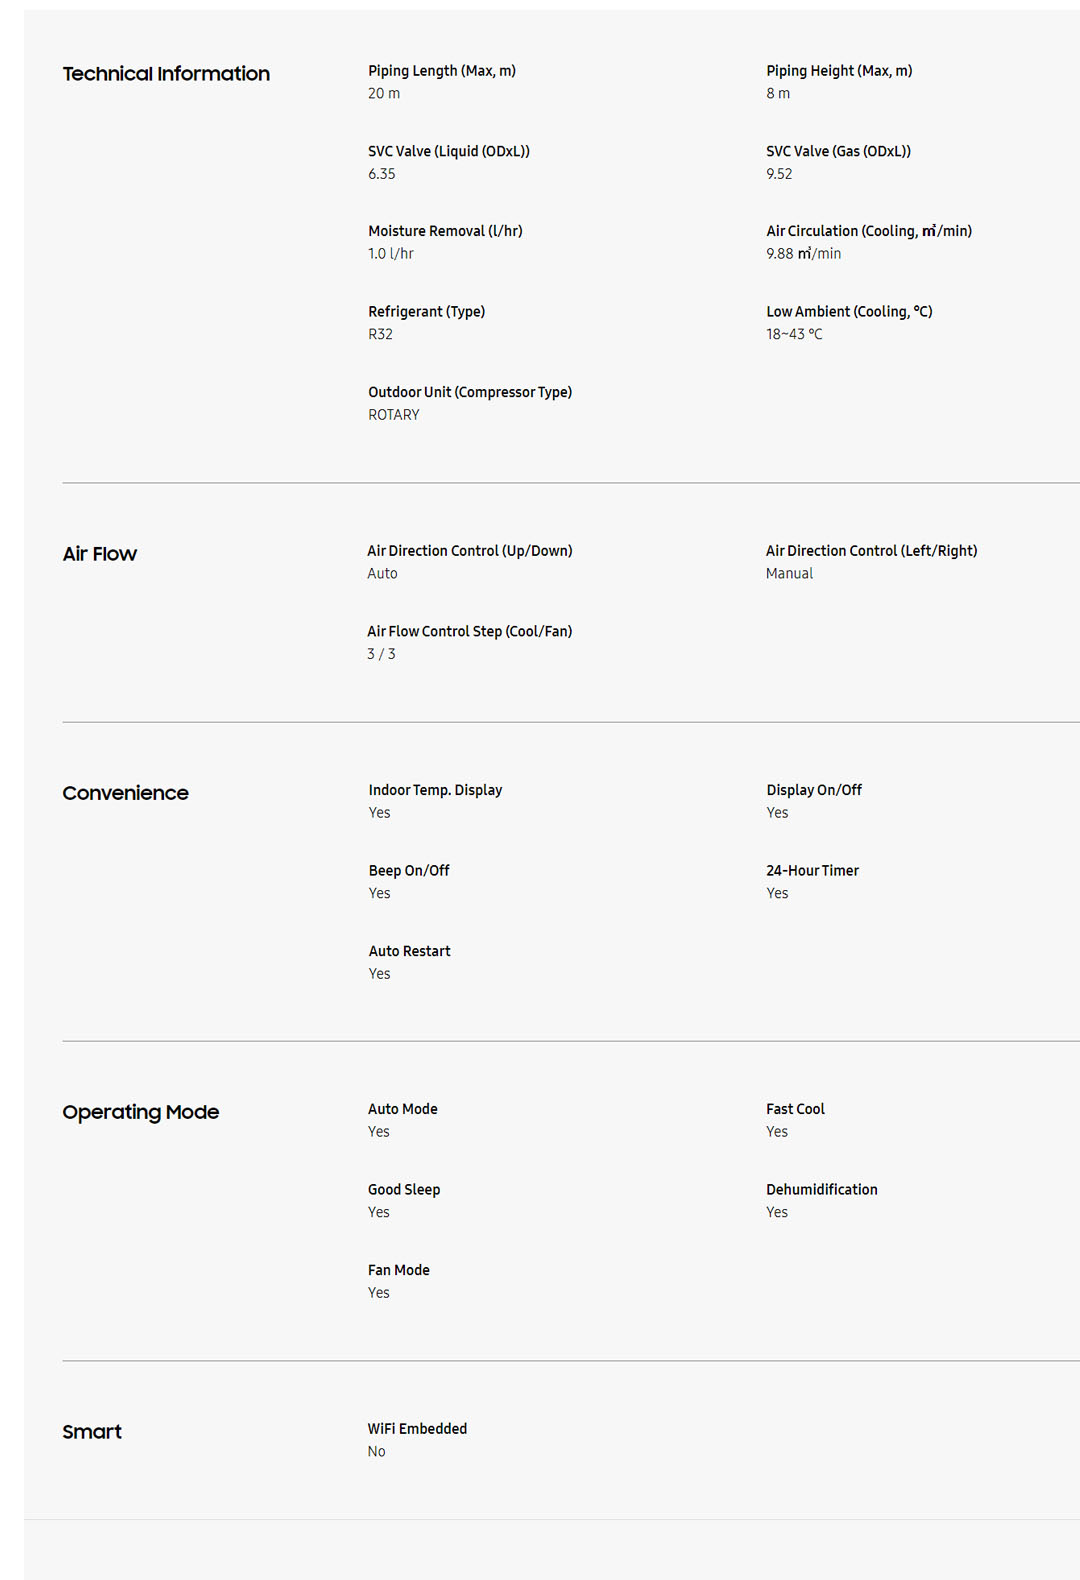Click the Technical Information section heading
Image resolution: width=1080 pixels, height=1580 pixels.
coord(166,74)
